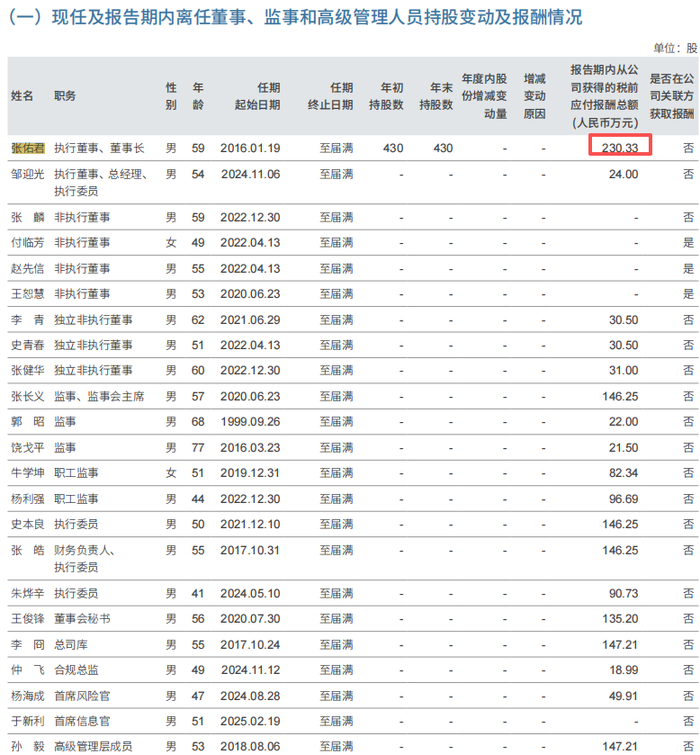
Task: Click start date 2016.01.19
Action: pos(250,148)
